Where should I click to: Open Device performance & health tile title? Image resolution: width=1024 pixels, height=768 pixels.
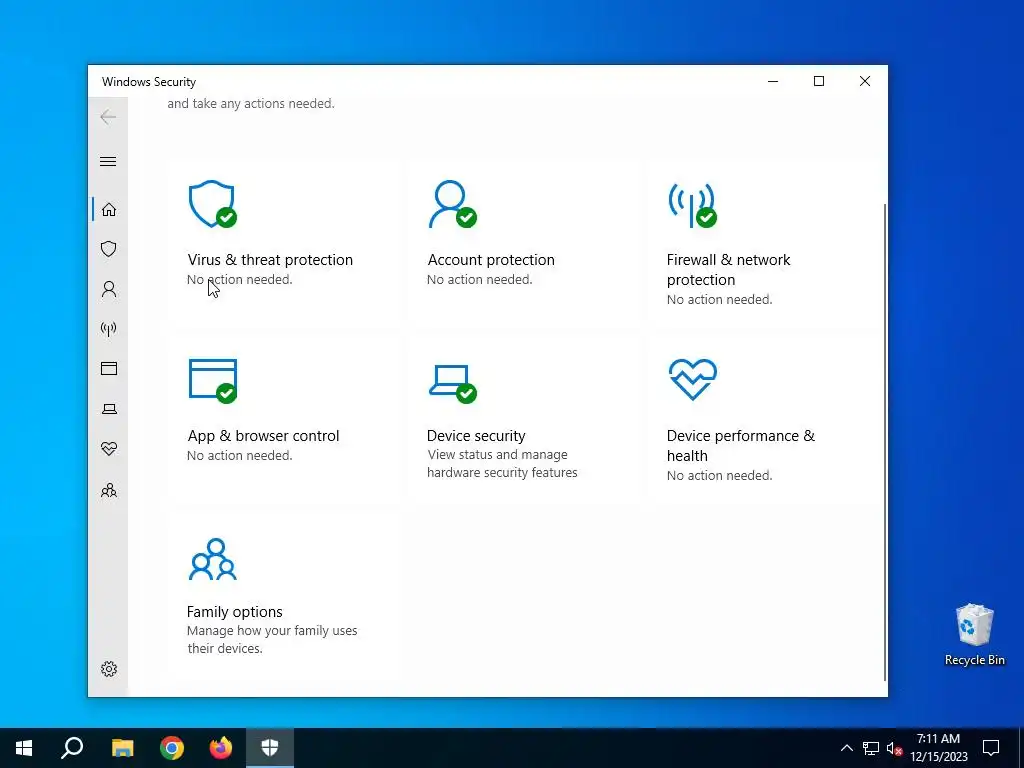pyautogui.click(x=741, y=445)
